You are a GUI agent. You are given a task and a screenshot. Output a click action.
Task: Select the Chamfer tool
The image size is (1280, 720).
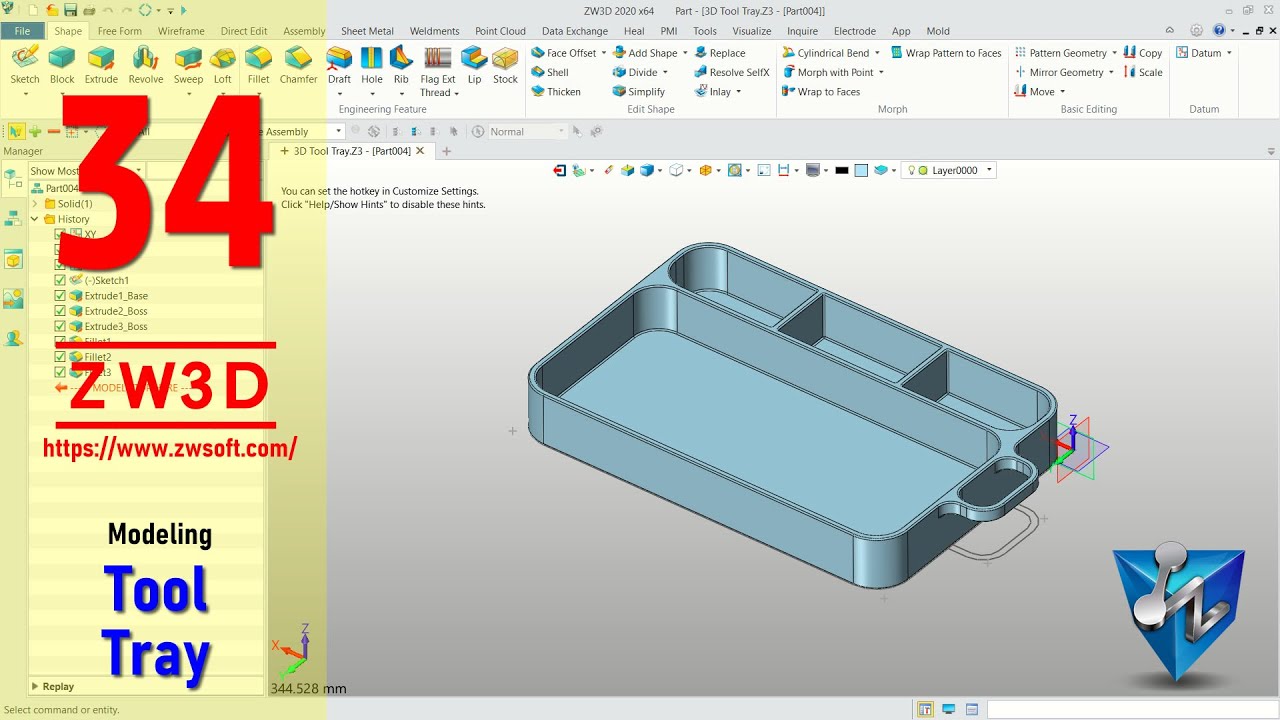(298, 65)
